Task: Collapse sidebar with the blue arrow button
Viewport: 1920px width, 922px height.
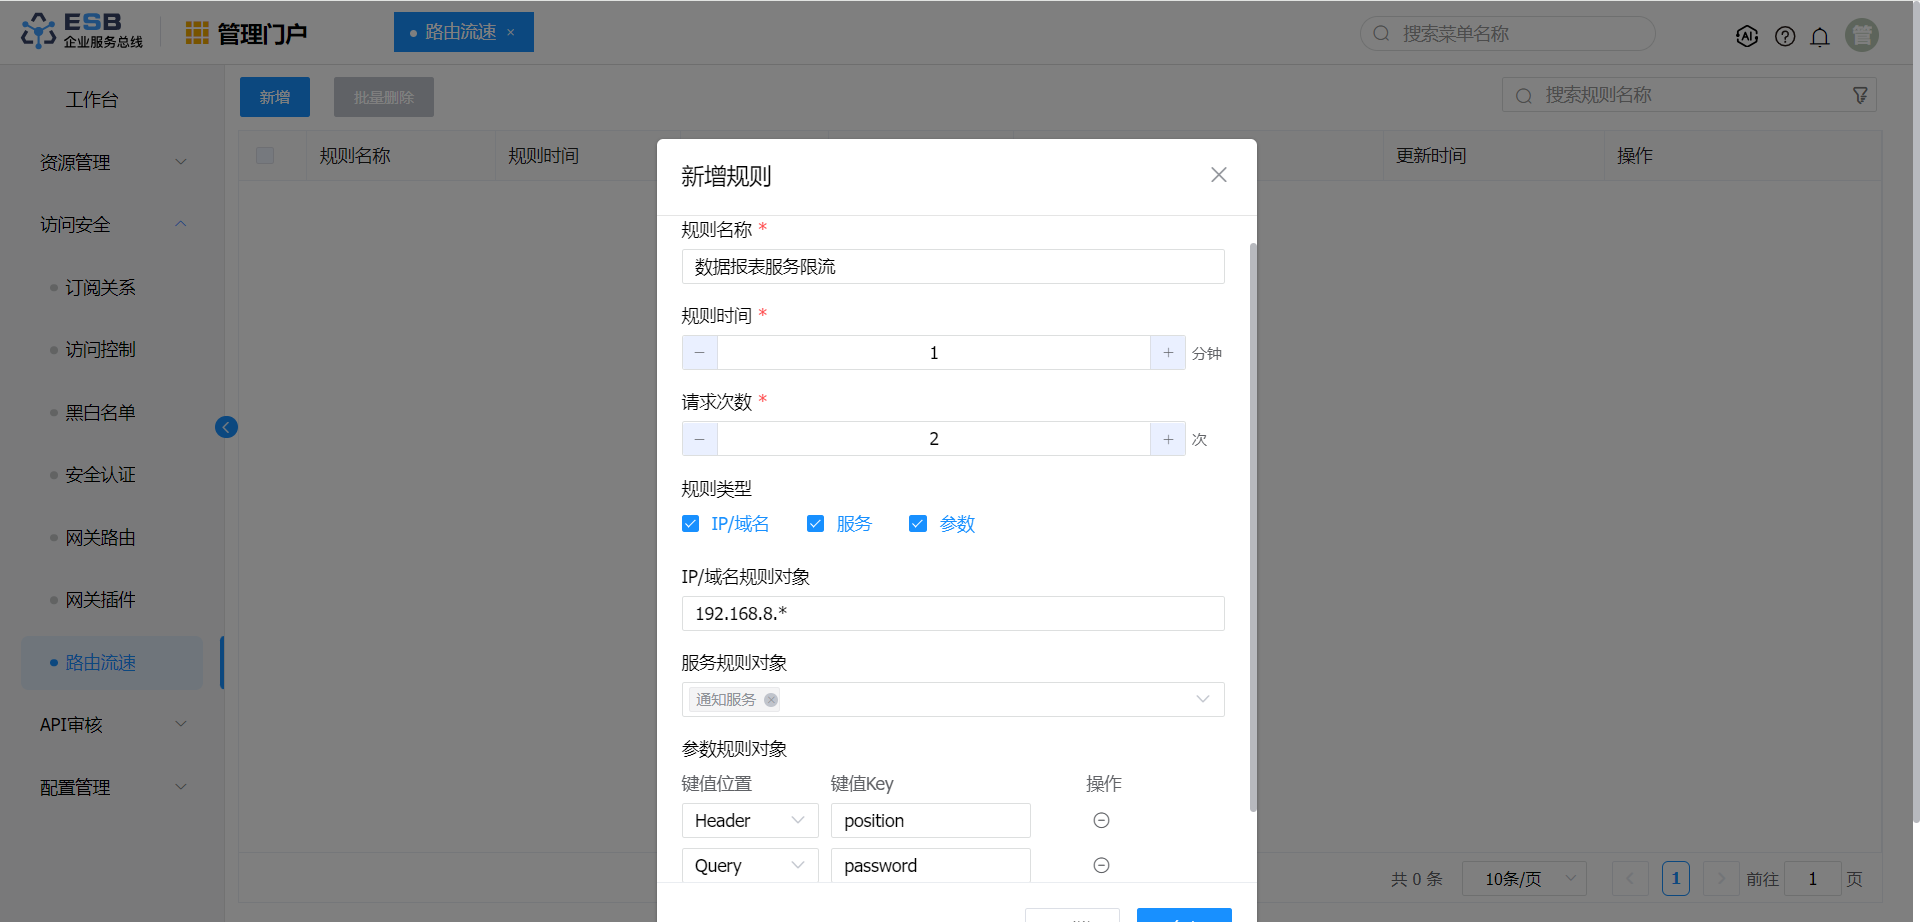Action: [x=226, y=427]
